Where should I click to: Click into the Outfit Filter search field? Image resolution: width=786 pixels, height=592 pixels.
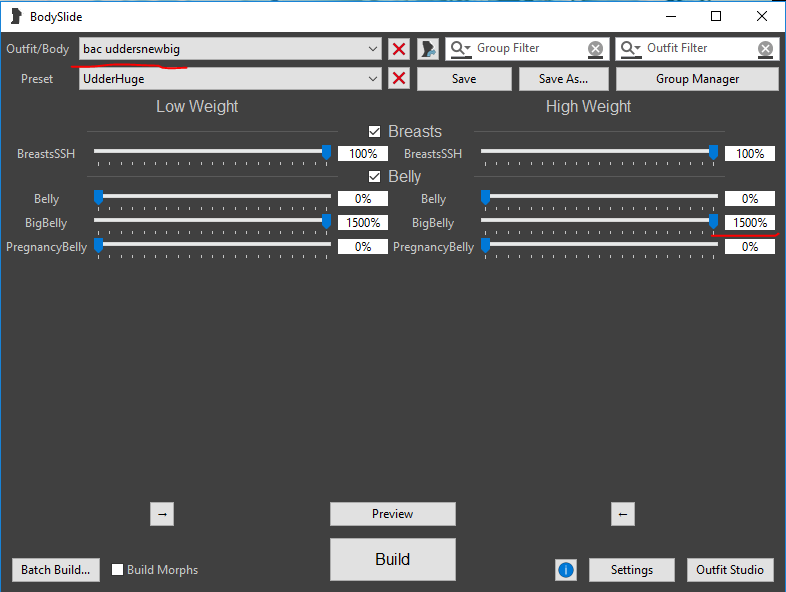coord(699,49)
